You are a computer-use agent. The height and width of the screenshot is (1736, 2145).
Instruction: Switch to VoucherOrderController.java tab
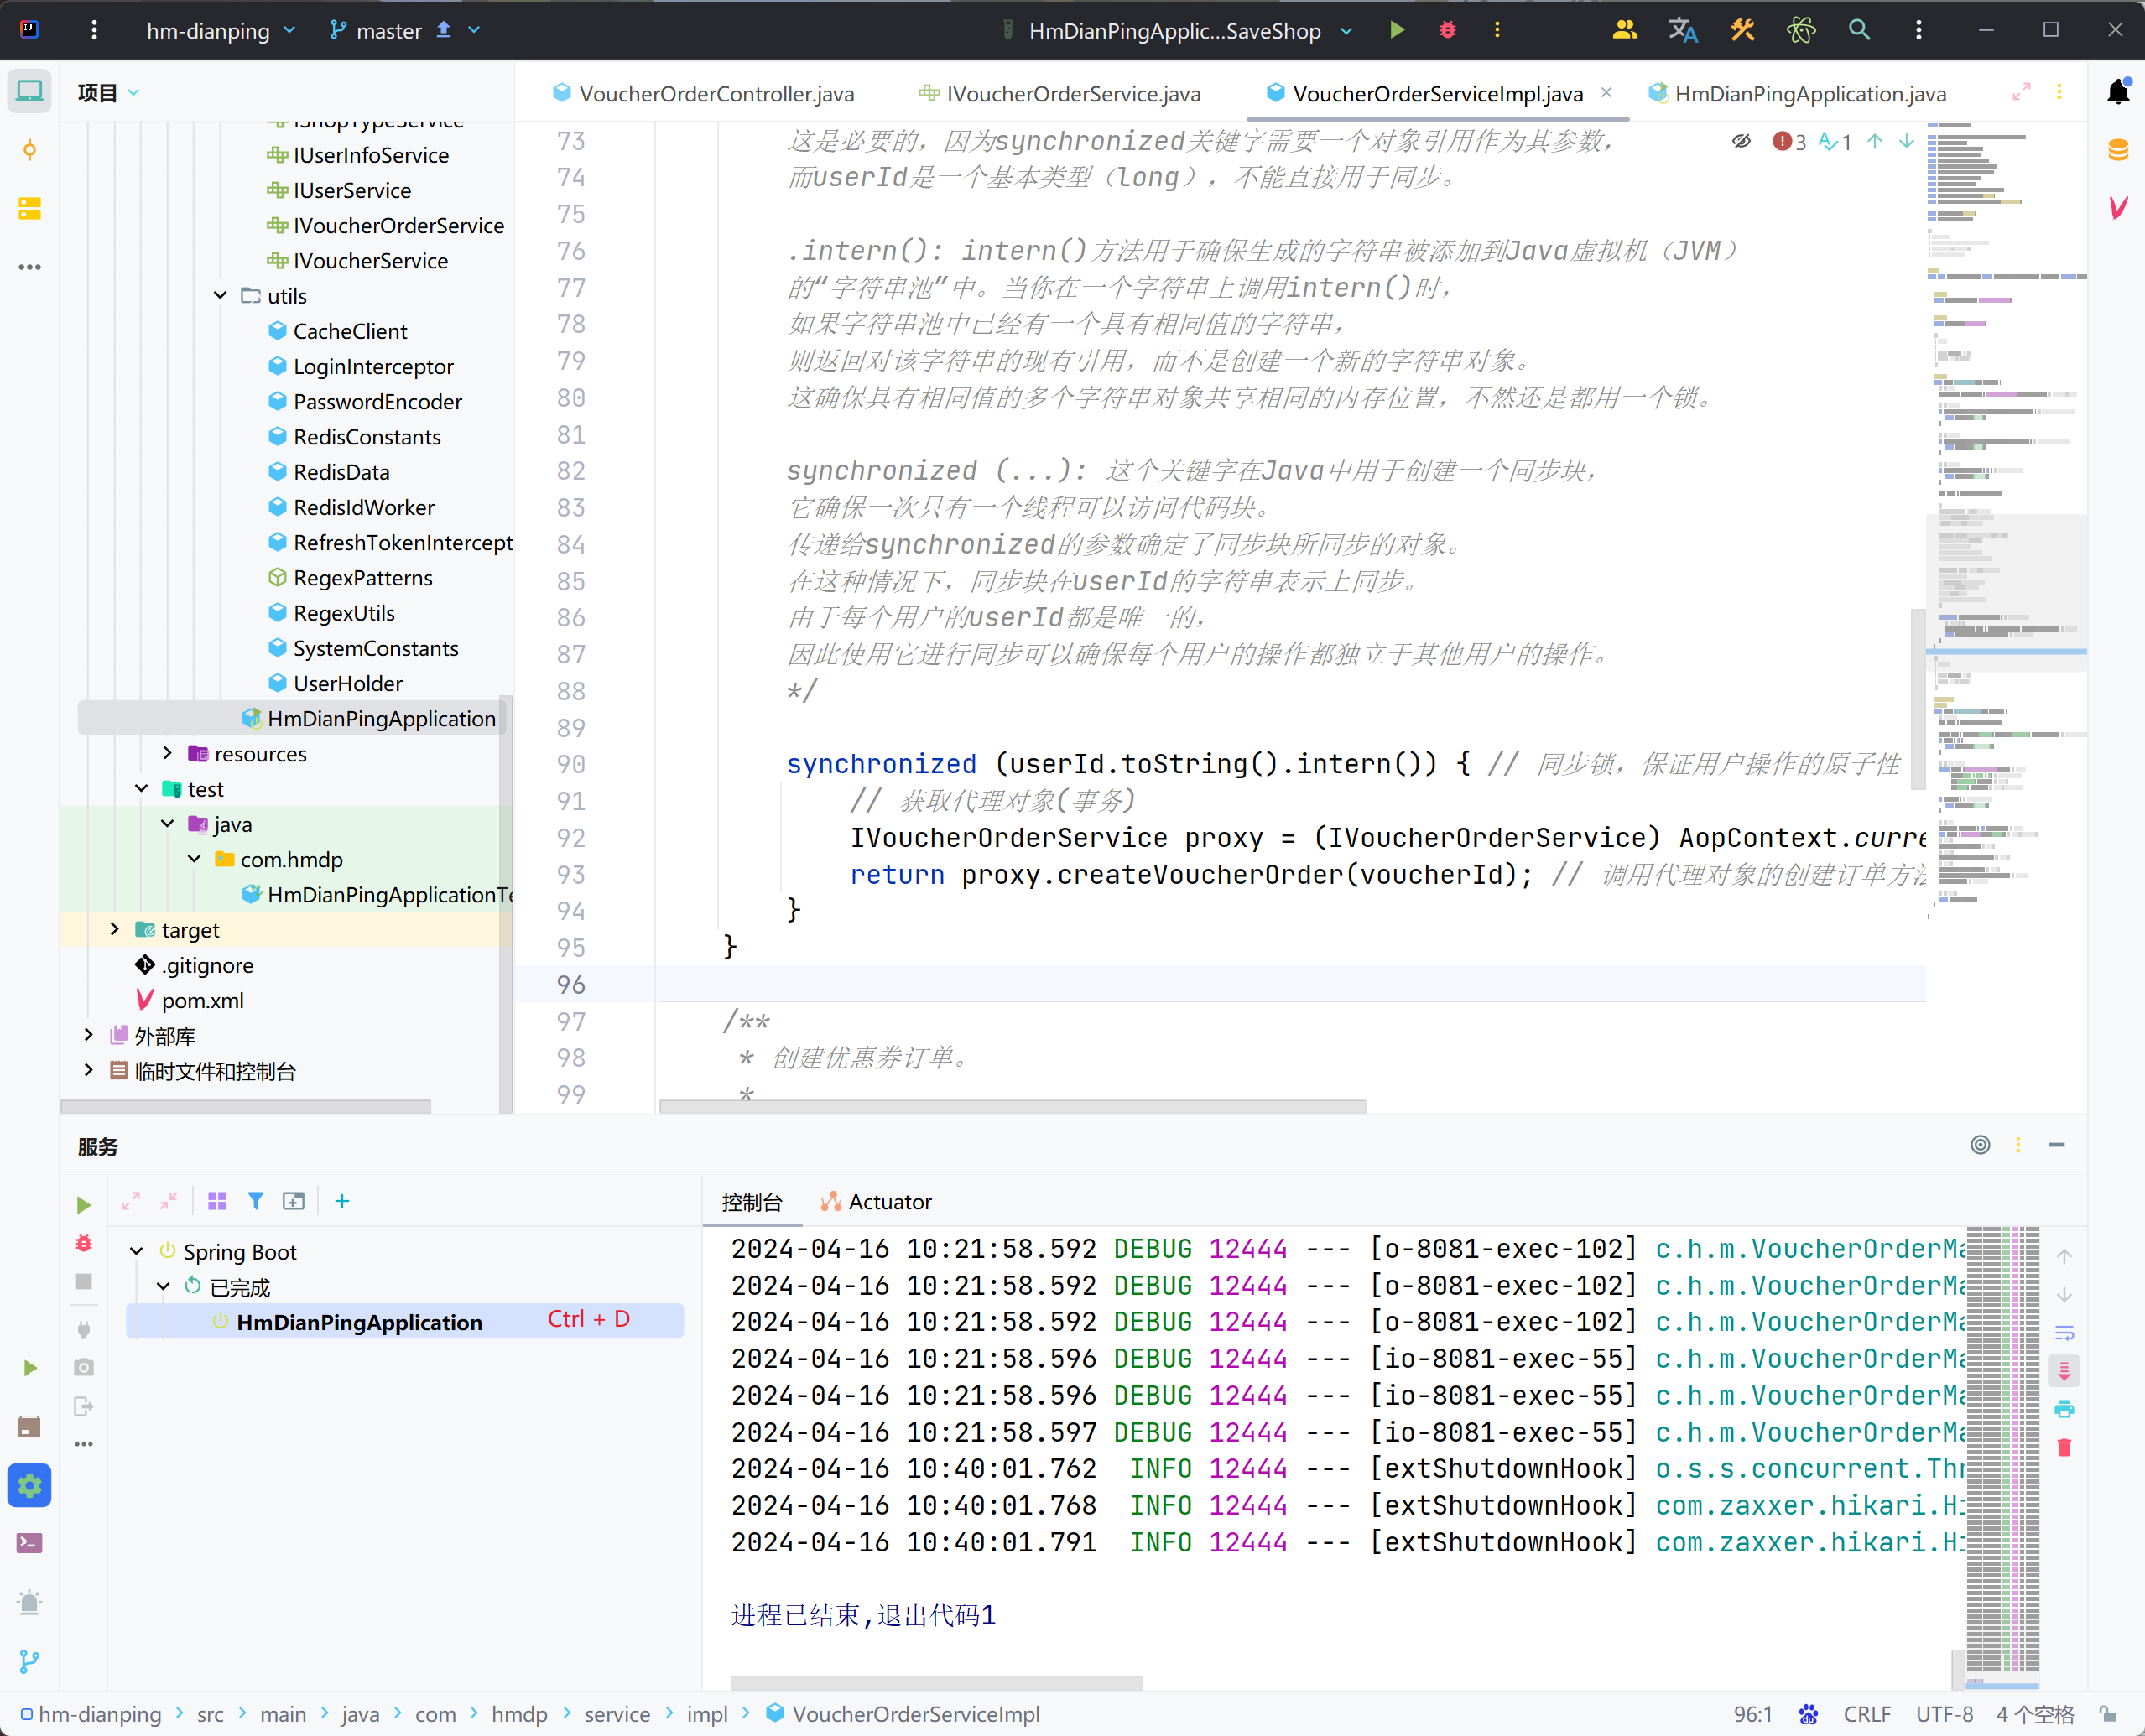point(715,94)
